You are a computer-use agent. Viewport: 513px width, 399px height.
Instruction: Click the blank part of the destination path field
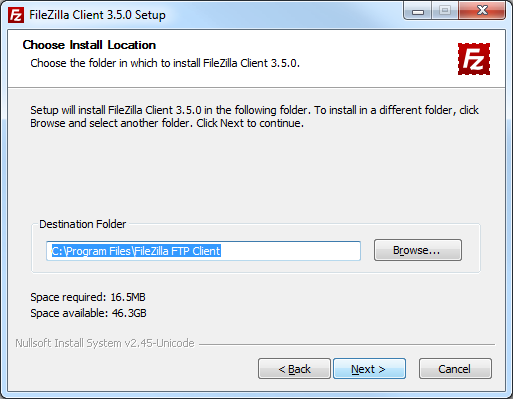[x=290, y=251]
